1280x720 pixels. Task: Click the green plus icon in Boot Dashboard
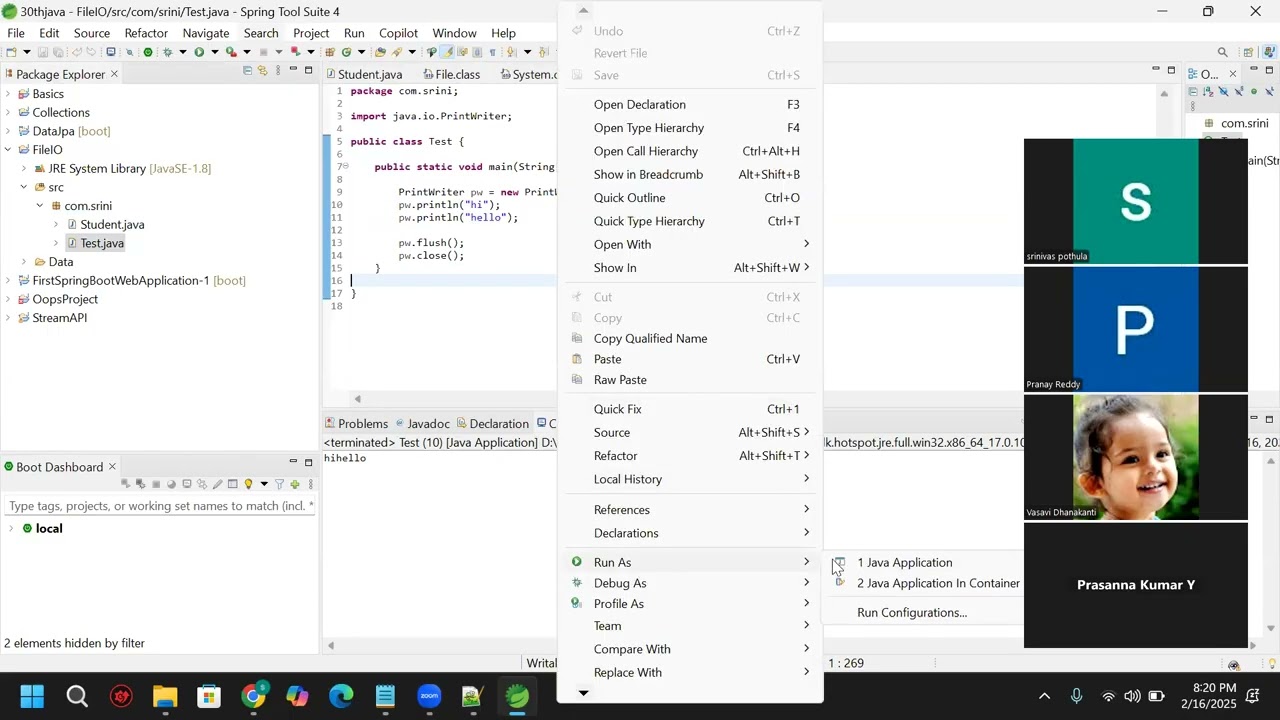pos(295,485)
